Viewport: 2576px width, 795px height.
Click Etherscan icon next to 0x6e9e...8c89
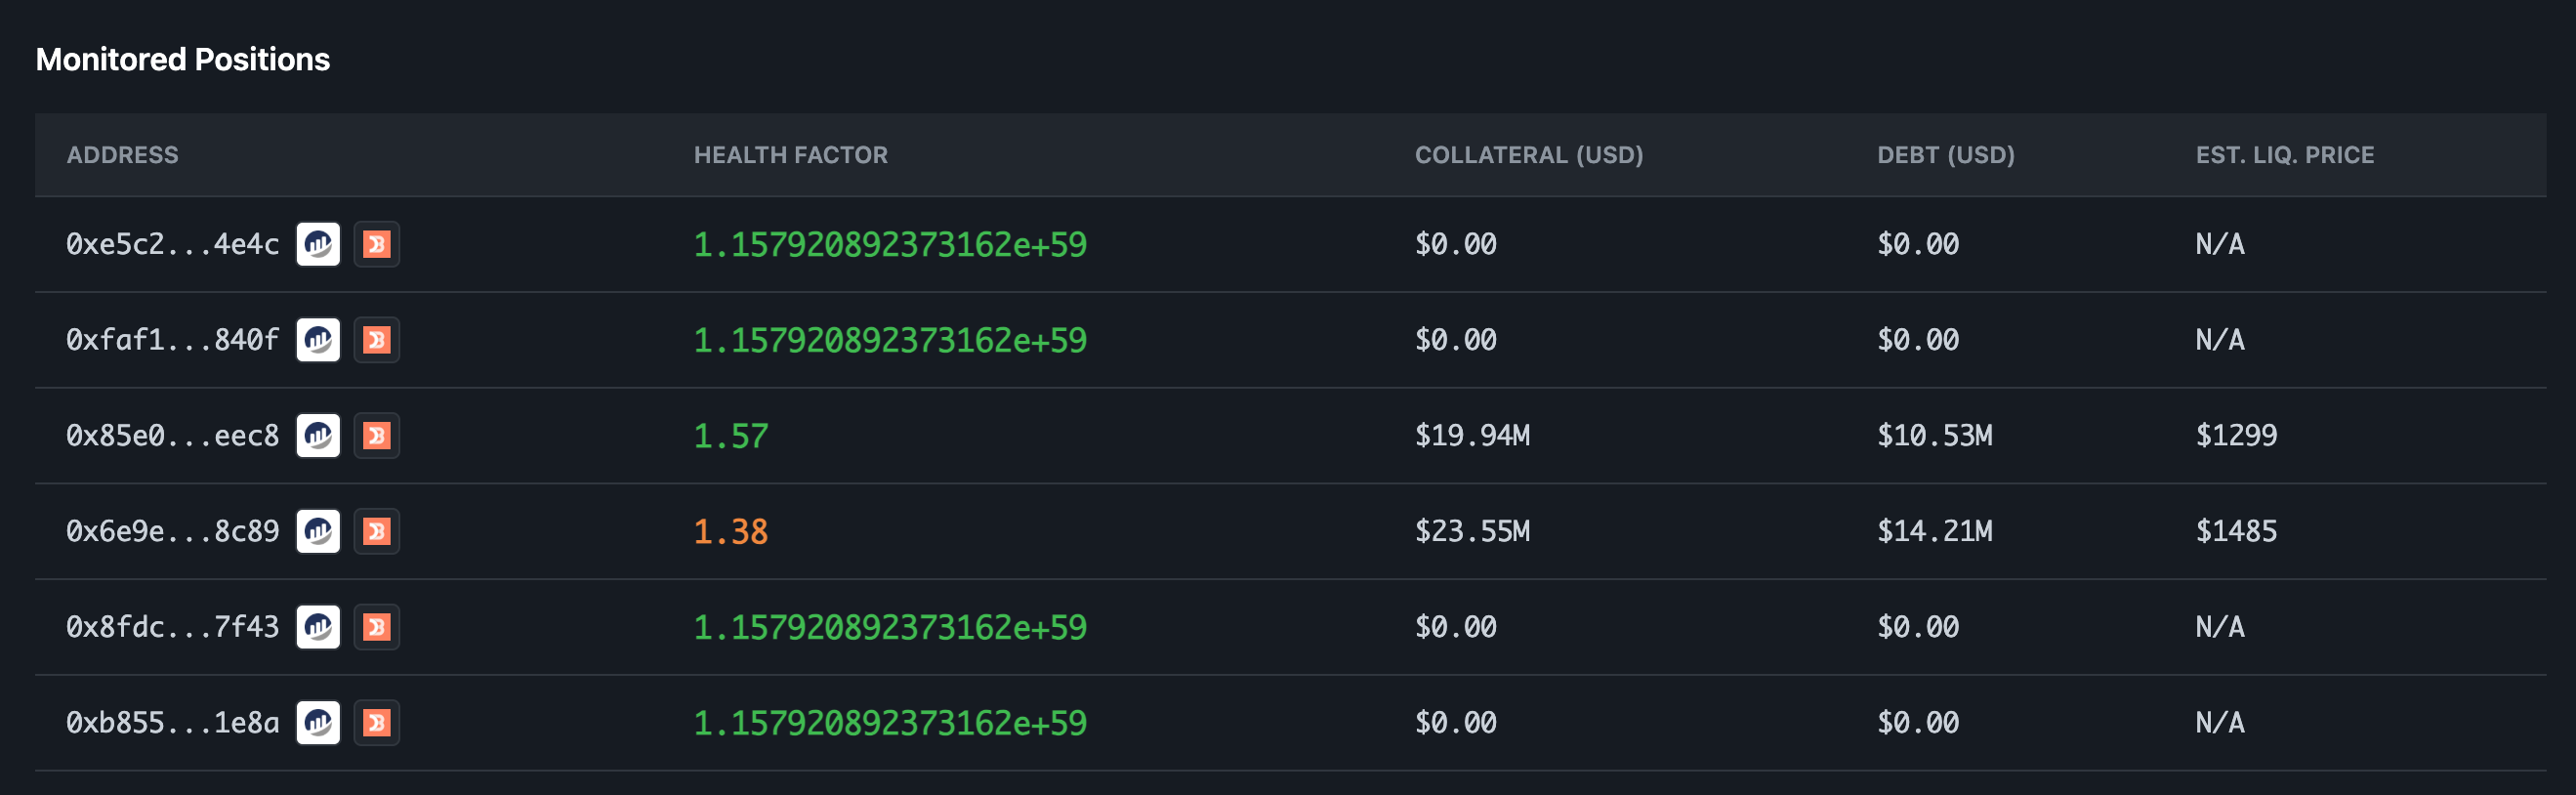(x=318, y=531)
